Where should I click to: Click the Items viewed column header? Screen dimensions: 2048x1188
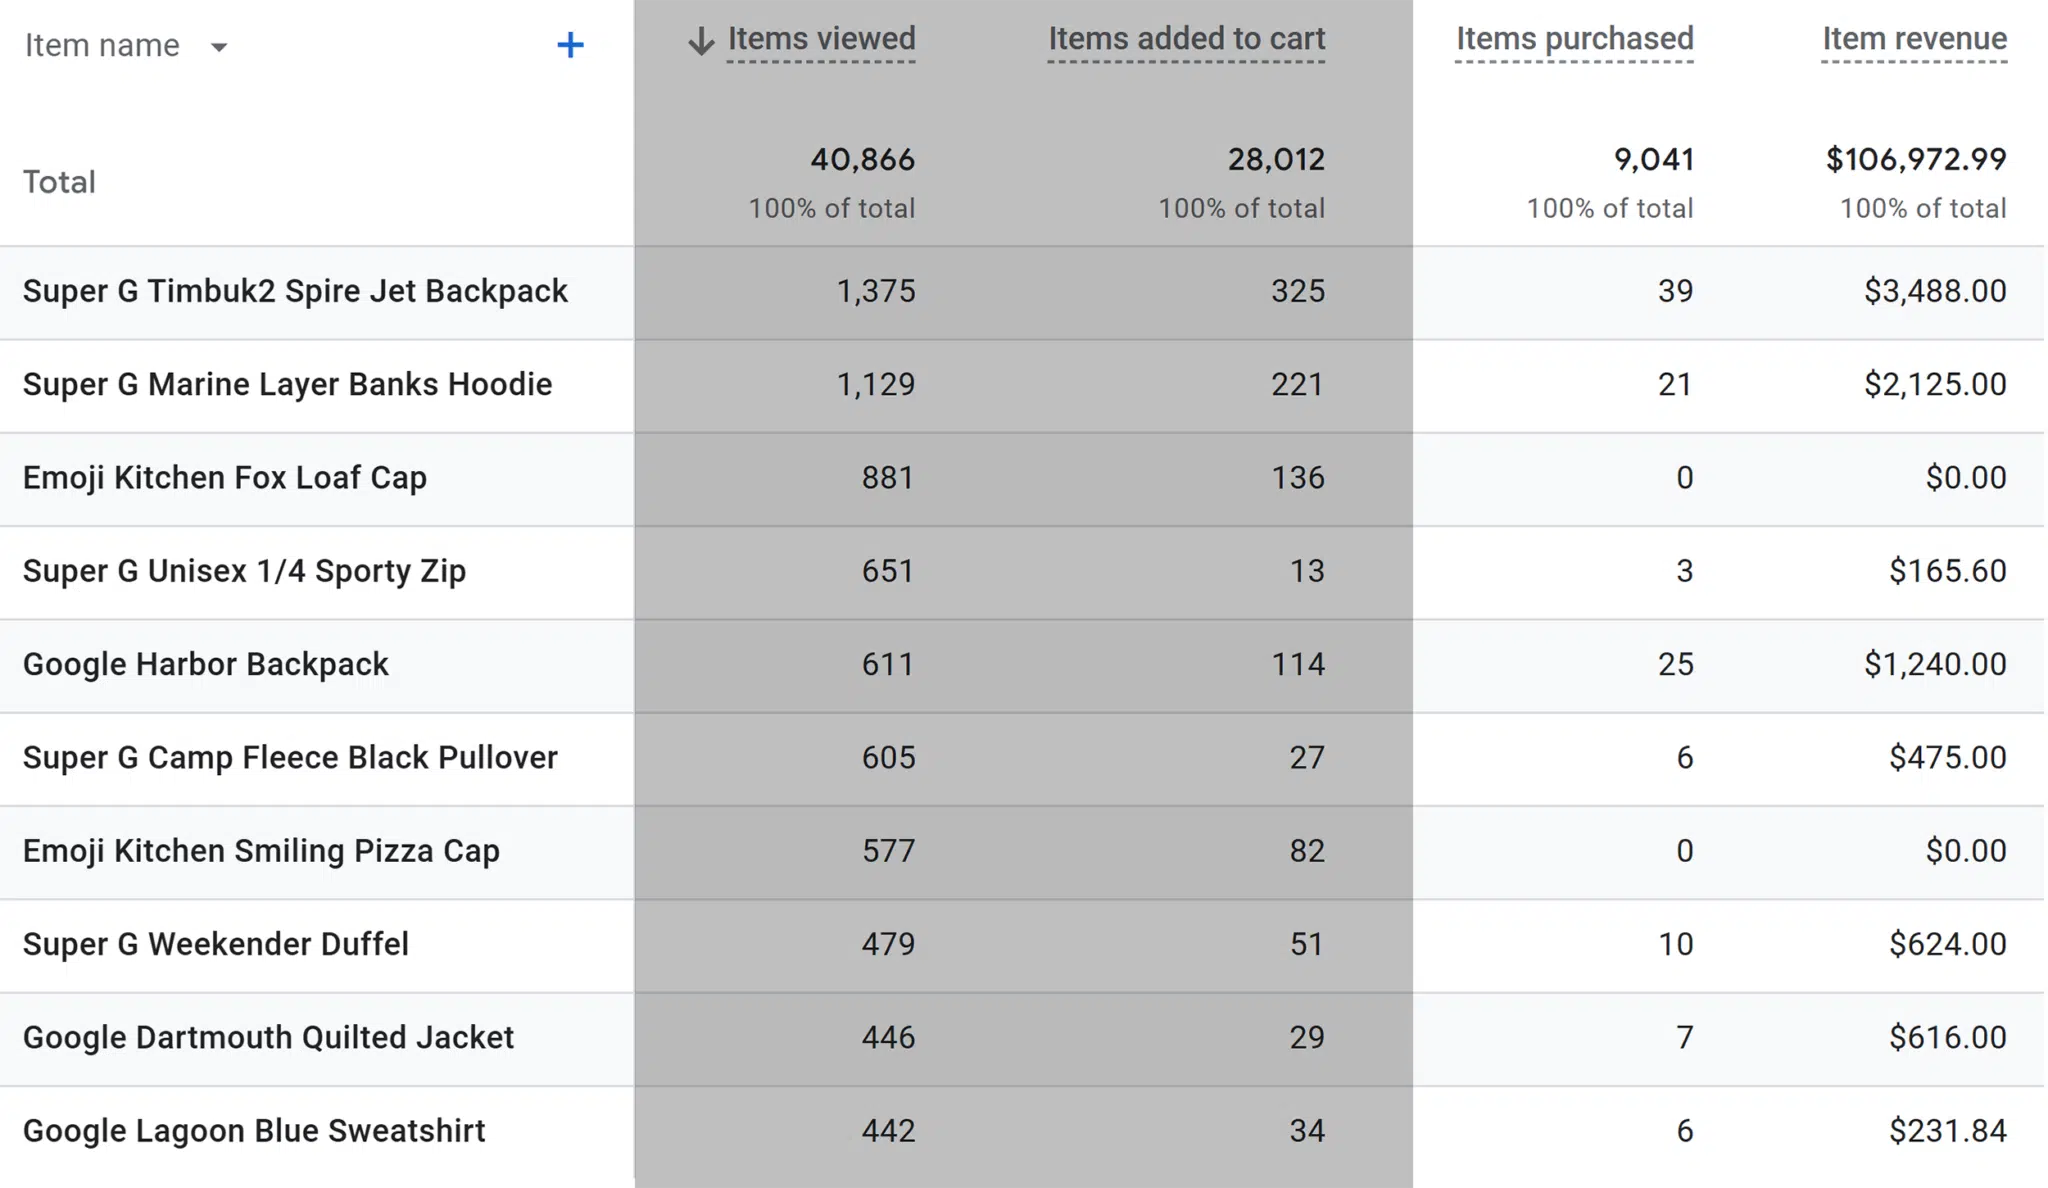pos(820,40)
